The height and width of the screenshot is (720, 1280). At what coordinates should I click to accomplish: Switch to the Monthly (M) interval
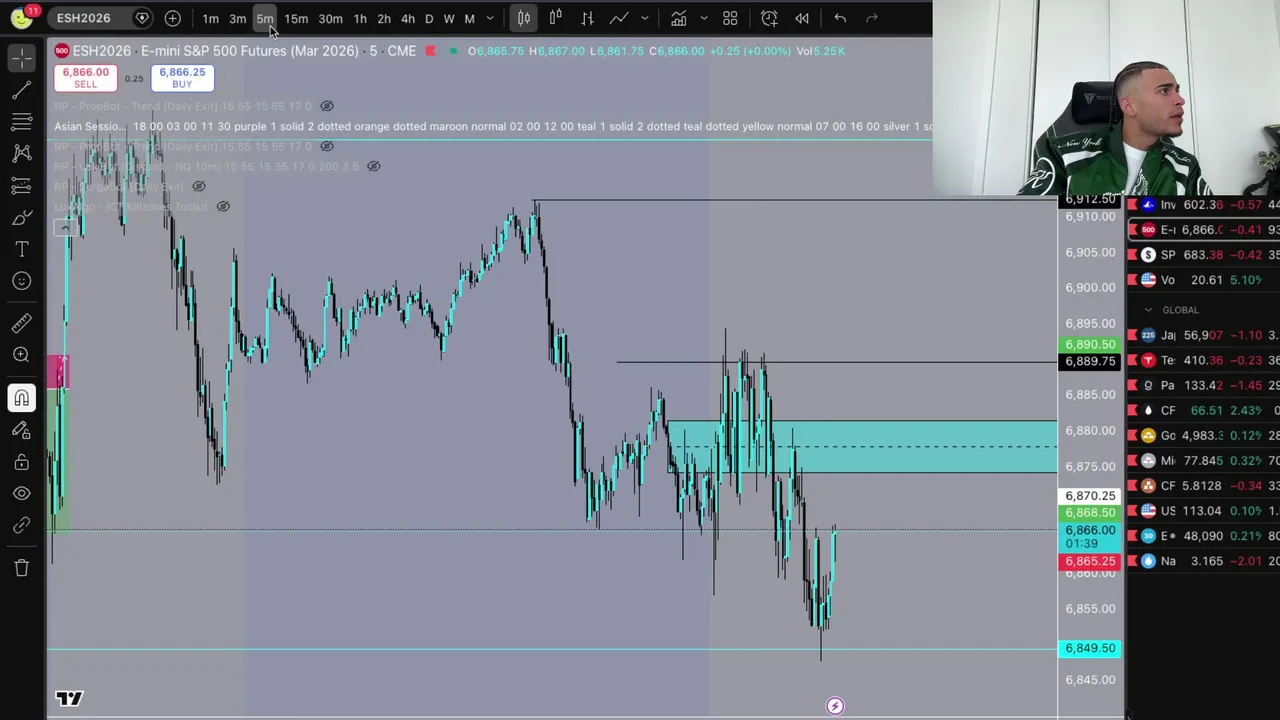(469, 18)
